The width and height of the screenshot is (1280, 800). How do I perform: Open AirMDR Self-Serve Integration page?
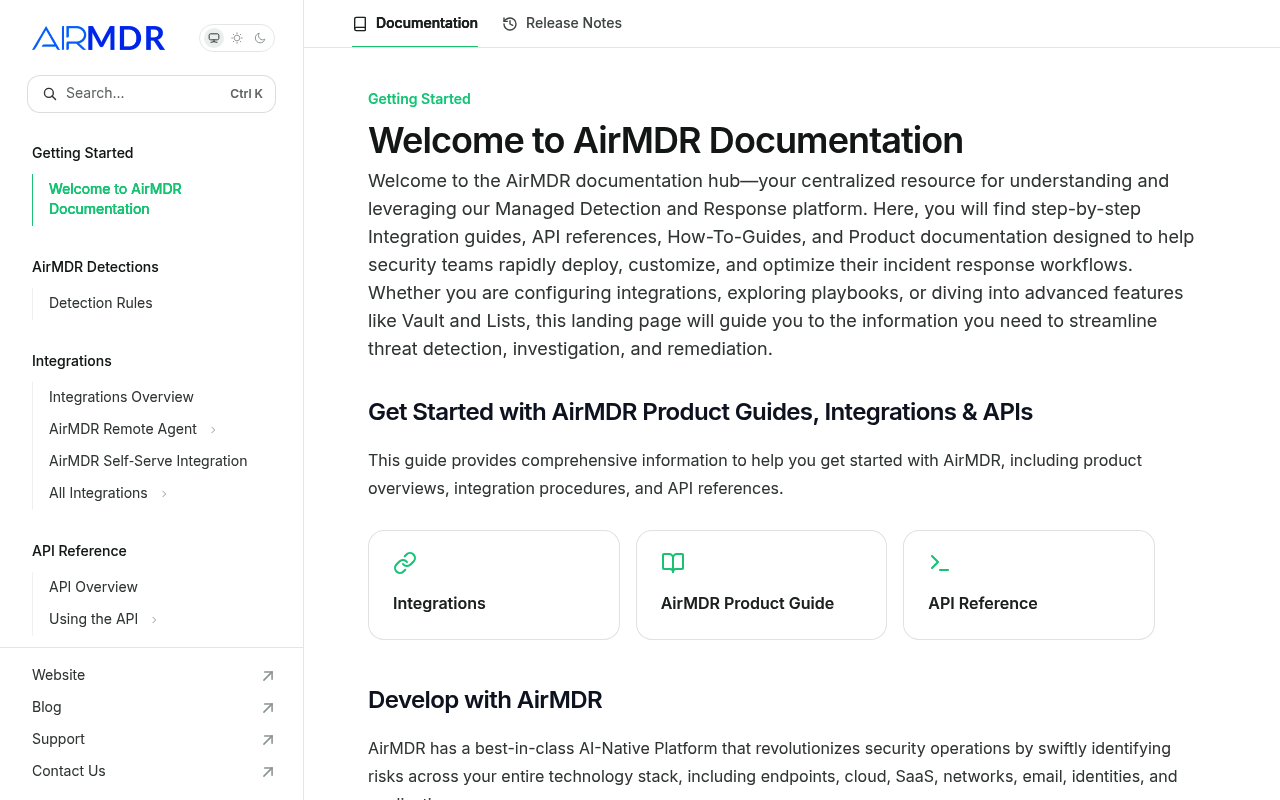[150, 461]
